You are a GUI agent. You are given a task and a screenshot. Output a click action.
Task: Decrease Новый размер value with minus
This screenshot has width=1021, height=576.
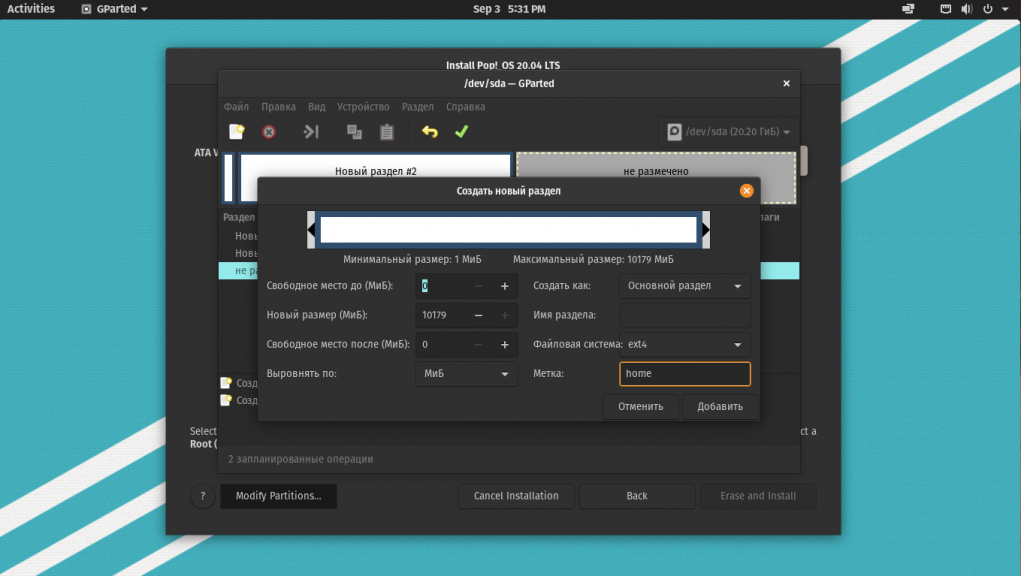pyautogui.click(x=478, y=316)
